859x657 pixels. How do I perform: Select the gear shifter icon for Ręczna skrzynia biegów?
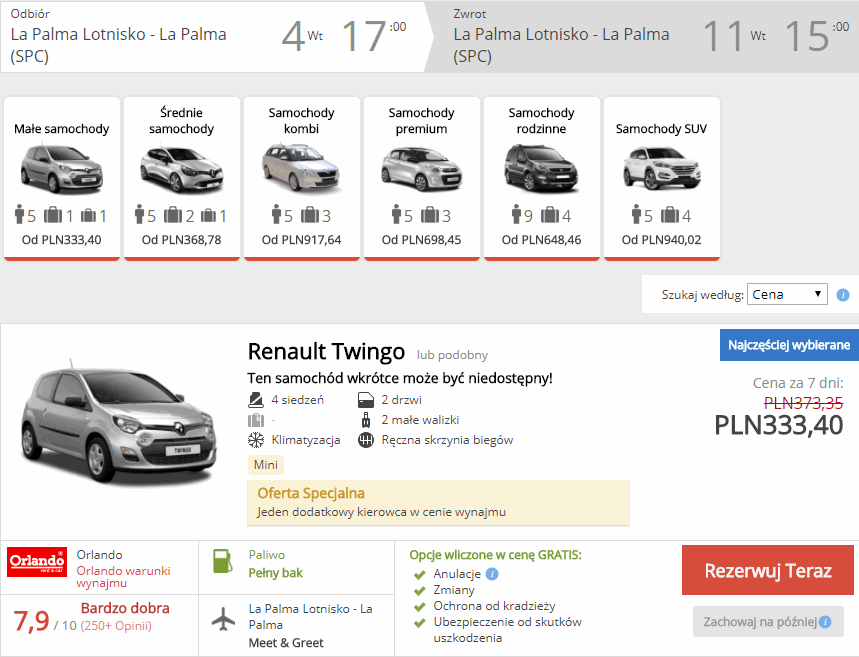tap(364, 440)
